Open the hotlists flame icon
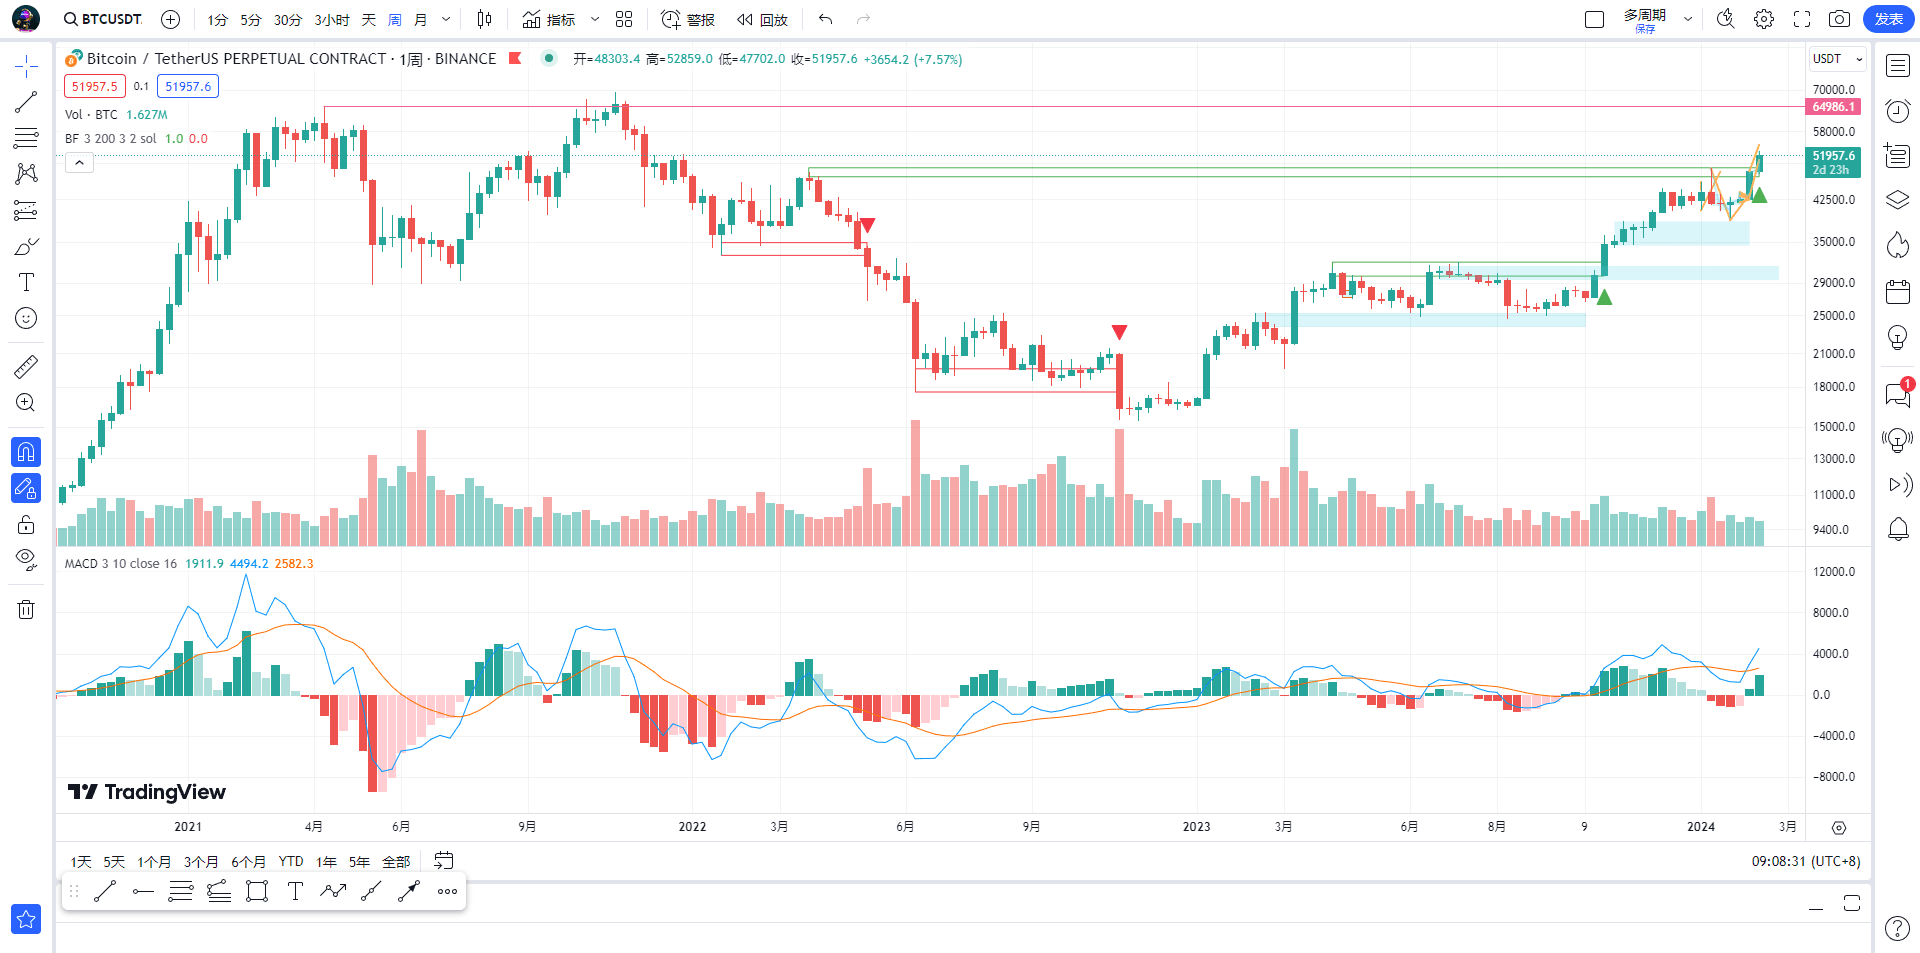The height and width of the screenshot is (953, 1920). pos(1897,245)
